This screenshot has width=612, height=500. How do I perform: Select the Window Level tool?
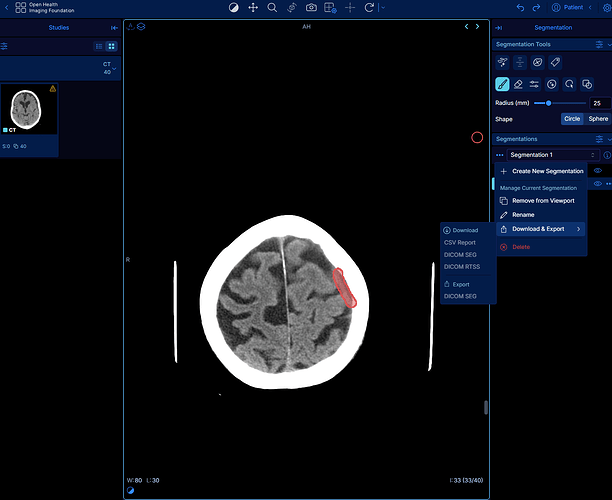pyautogui.click(x=234, y=7)
